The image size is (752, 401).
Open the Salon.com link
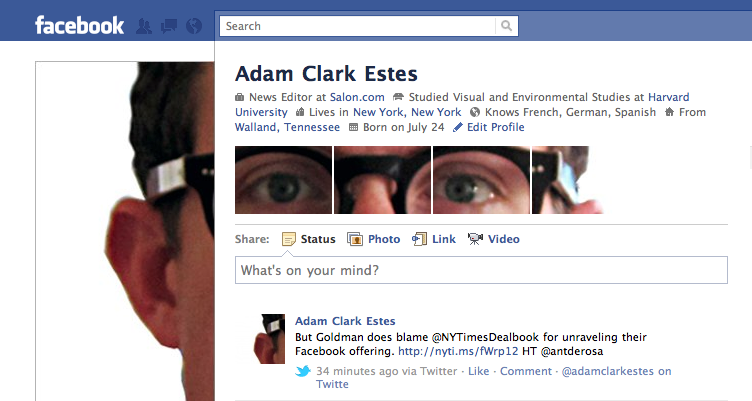357,97
